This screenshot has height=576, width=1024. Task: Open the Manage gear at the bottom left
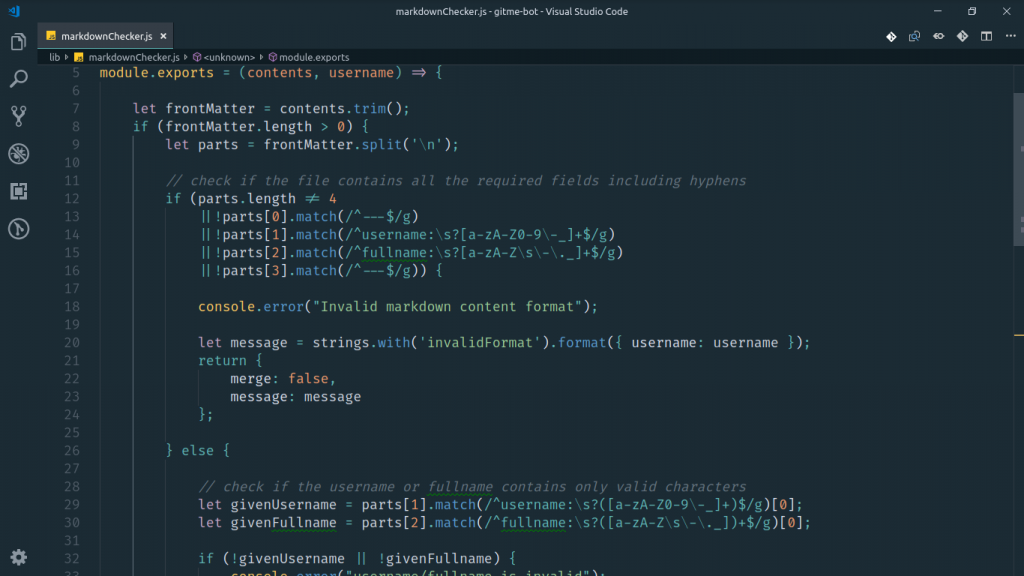coord(17,559)
